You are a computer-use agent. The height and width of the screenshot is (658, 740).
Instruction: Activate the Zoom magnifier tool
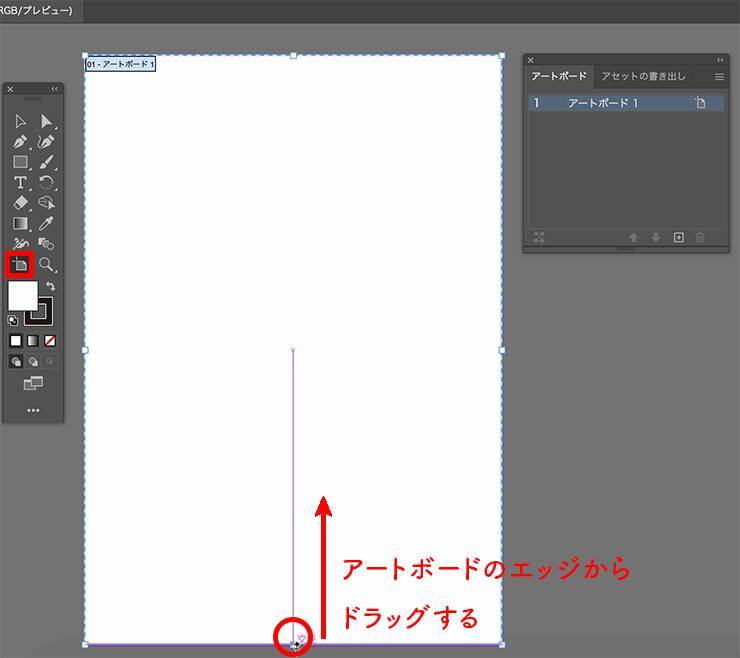[46, 265]
